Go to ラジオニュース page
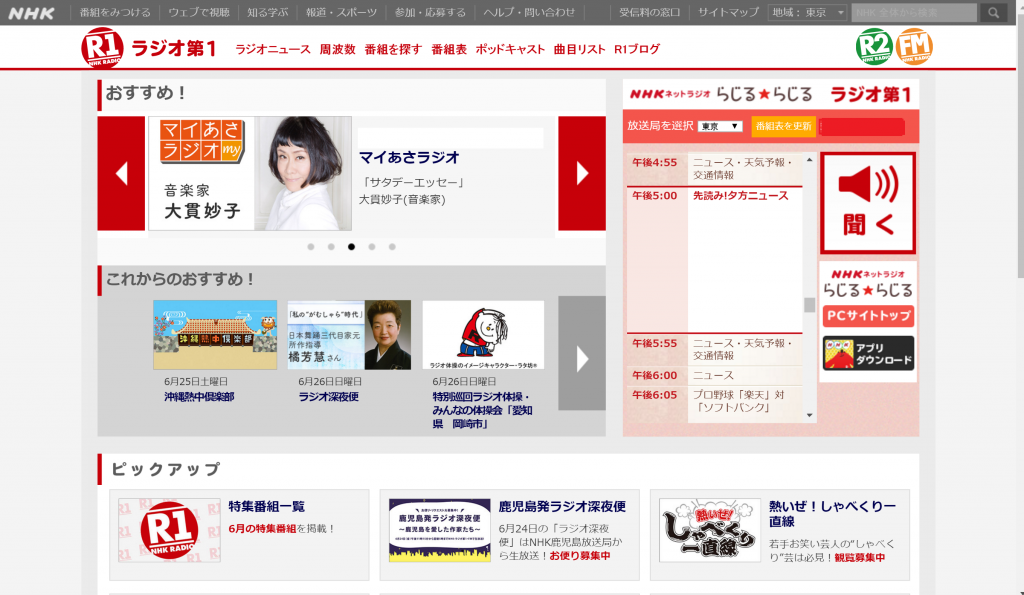Screen dimensions: 1024x595 (273, 49)
